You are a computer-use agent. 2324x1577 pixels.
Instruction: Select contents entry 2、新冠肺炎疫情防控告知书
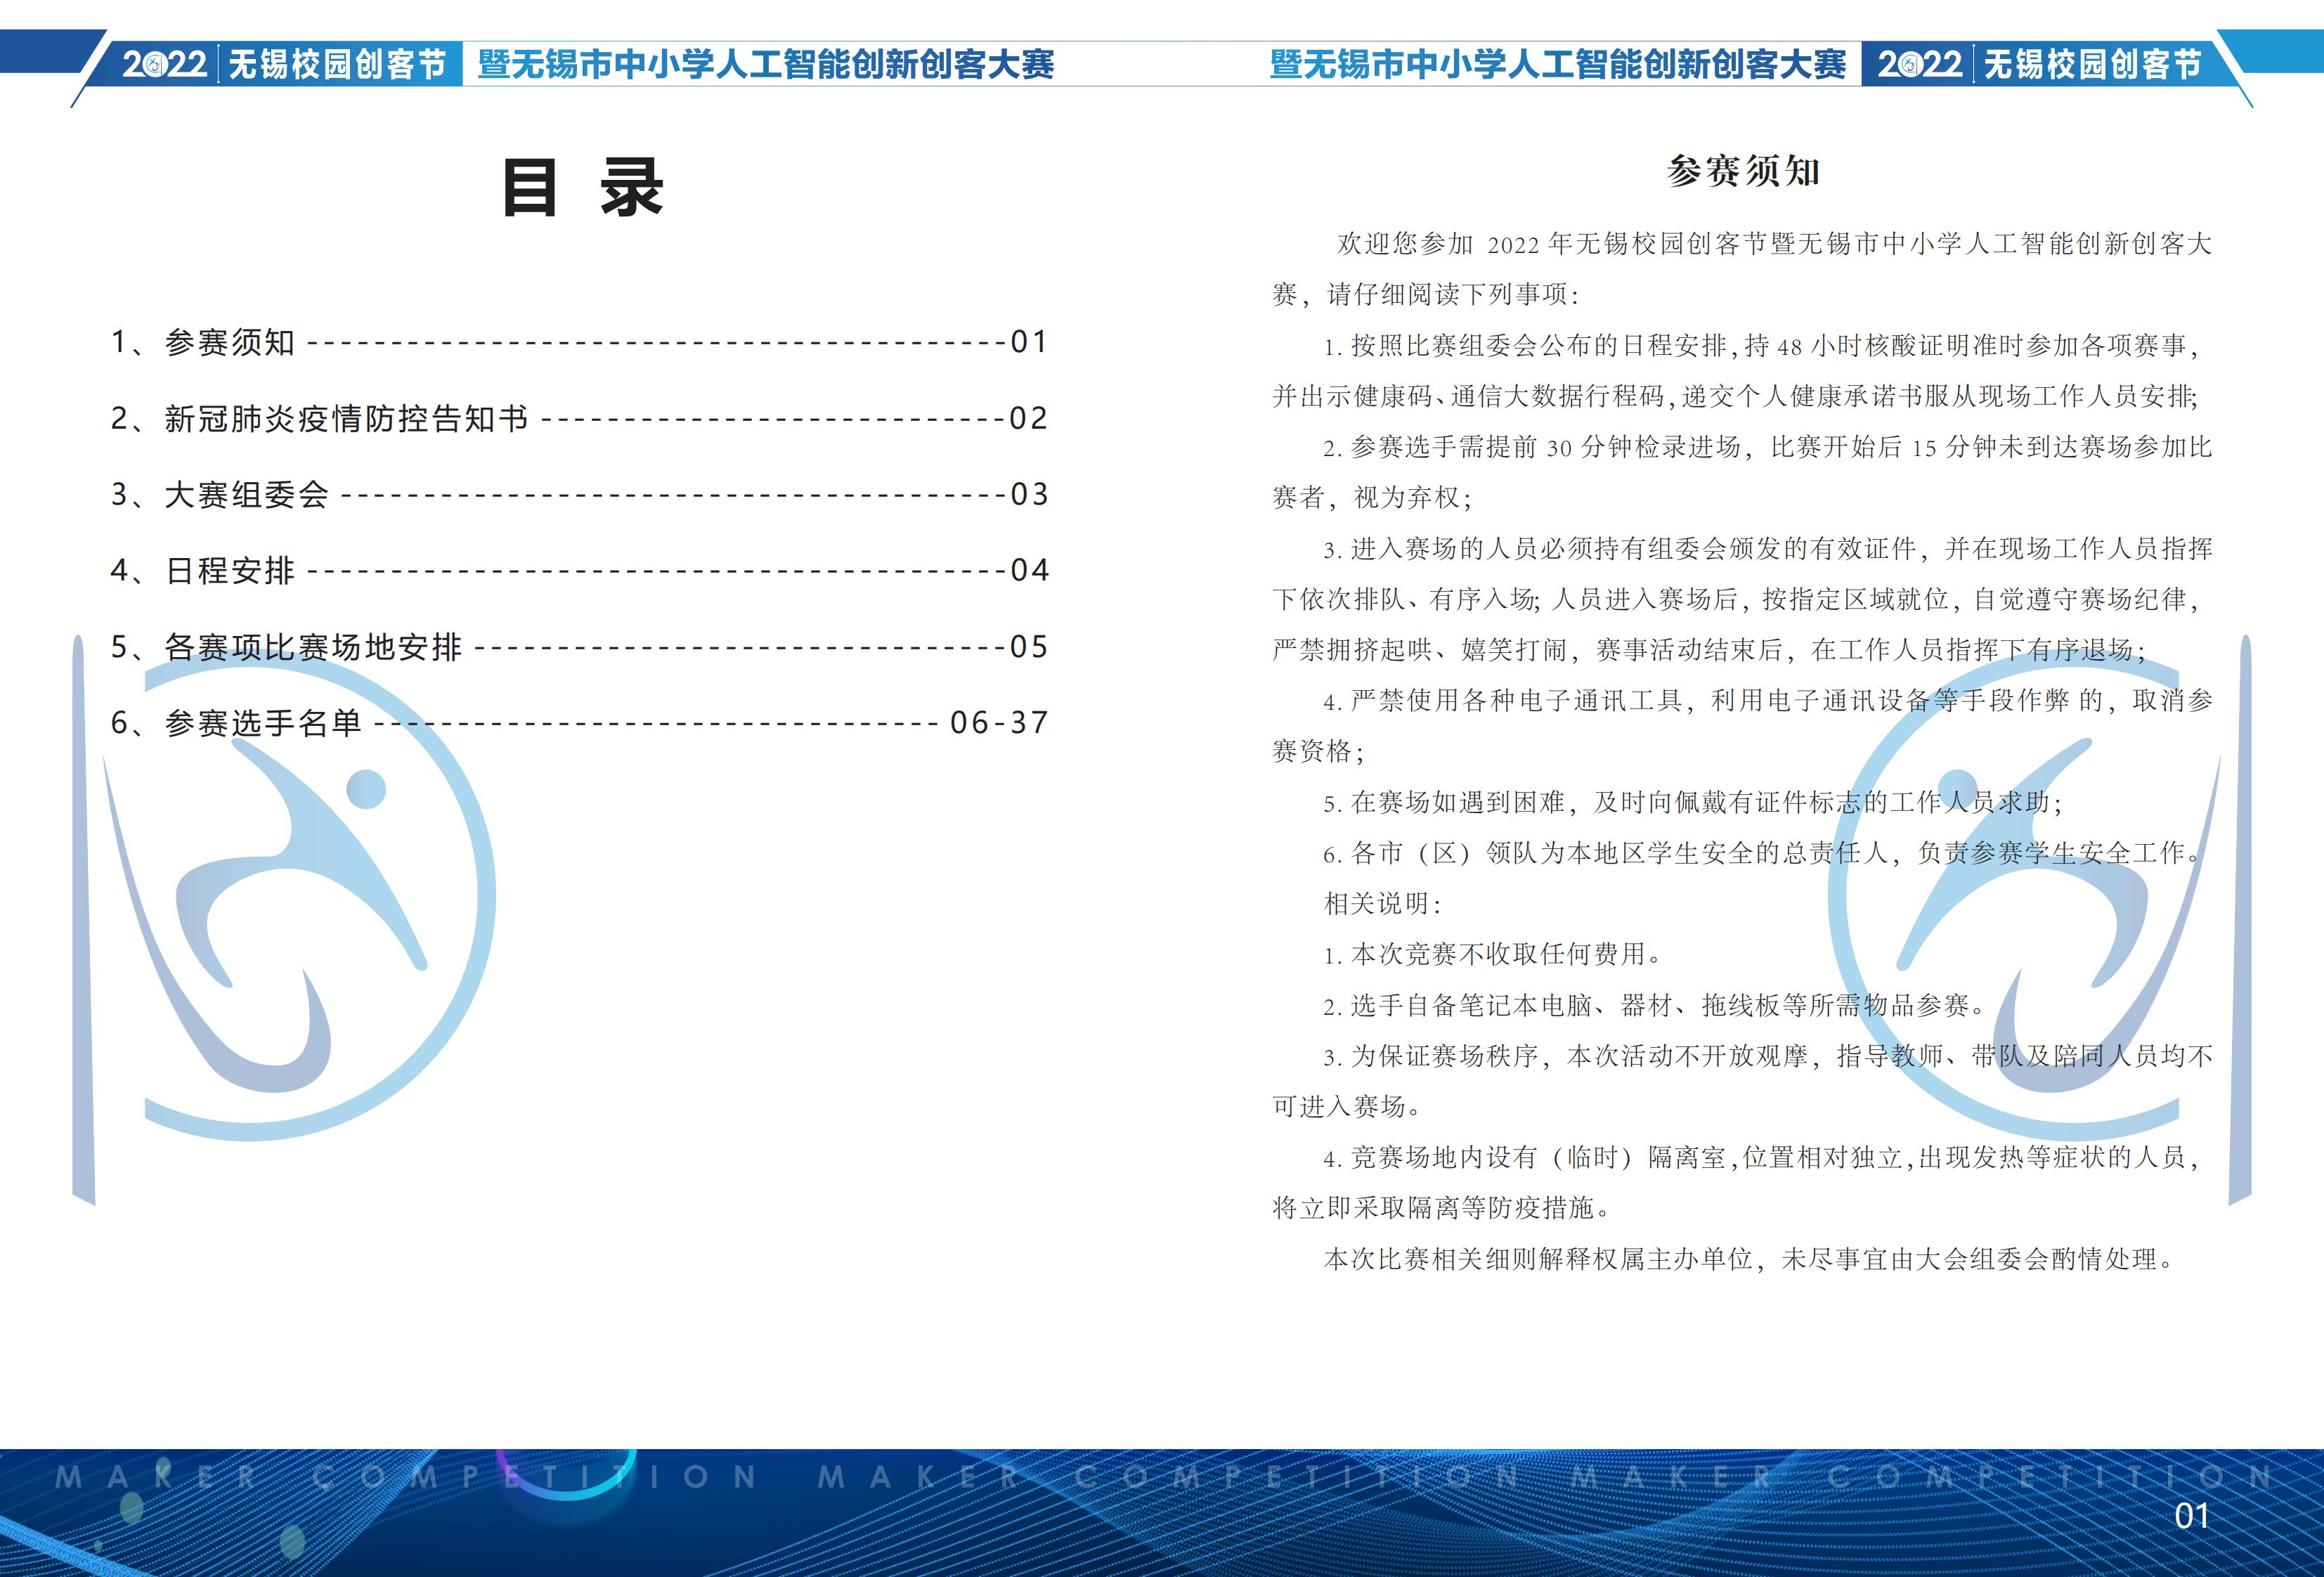[579, 418]
